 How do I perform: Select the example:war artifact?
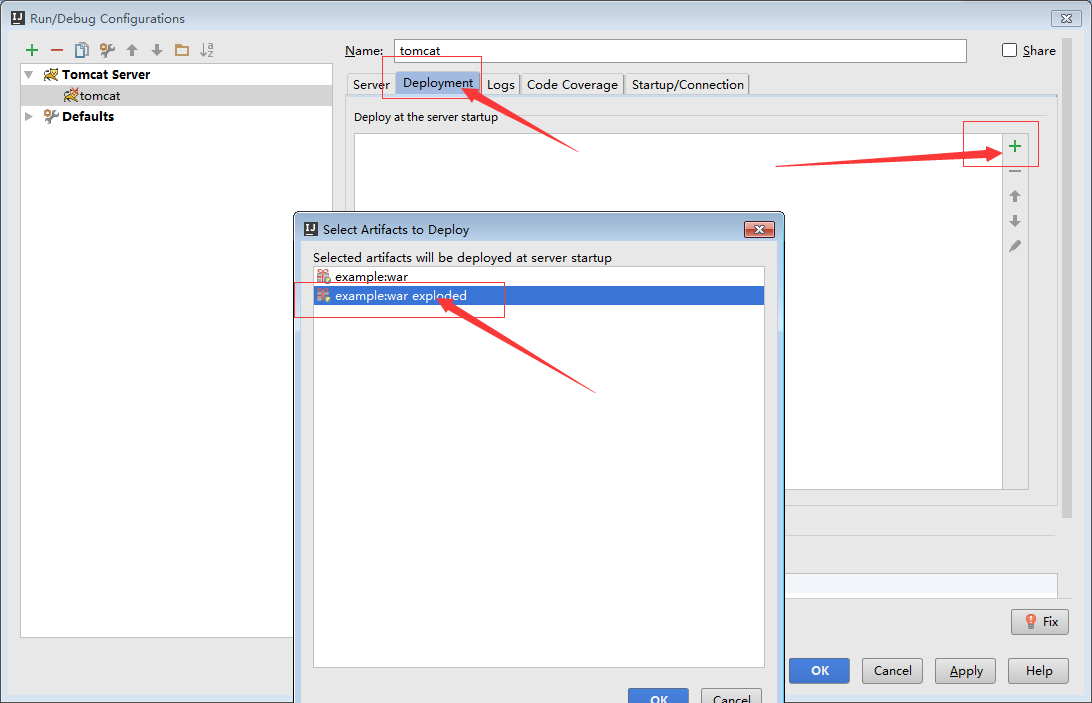[x=538, y=277]
